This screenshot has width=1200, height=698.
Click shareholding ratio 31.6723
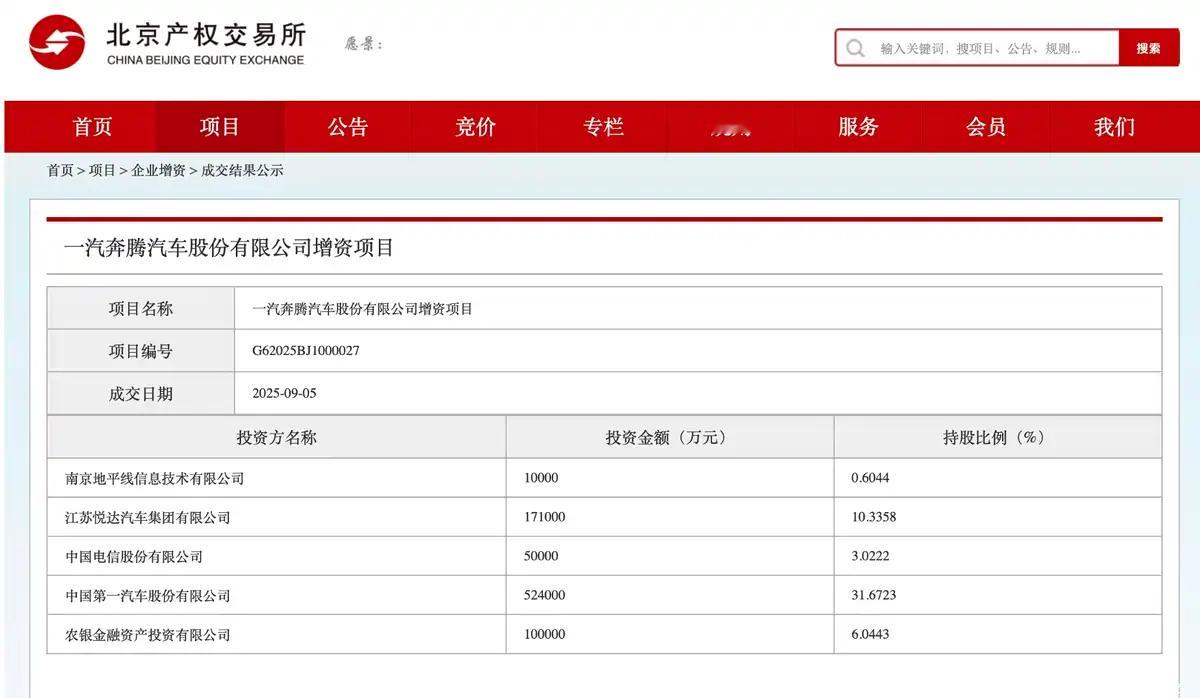(874, 595)
